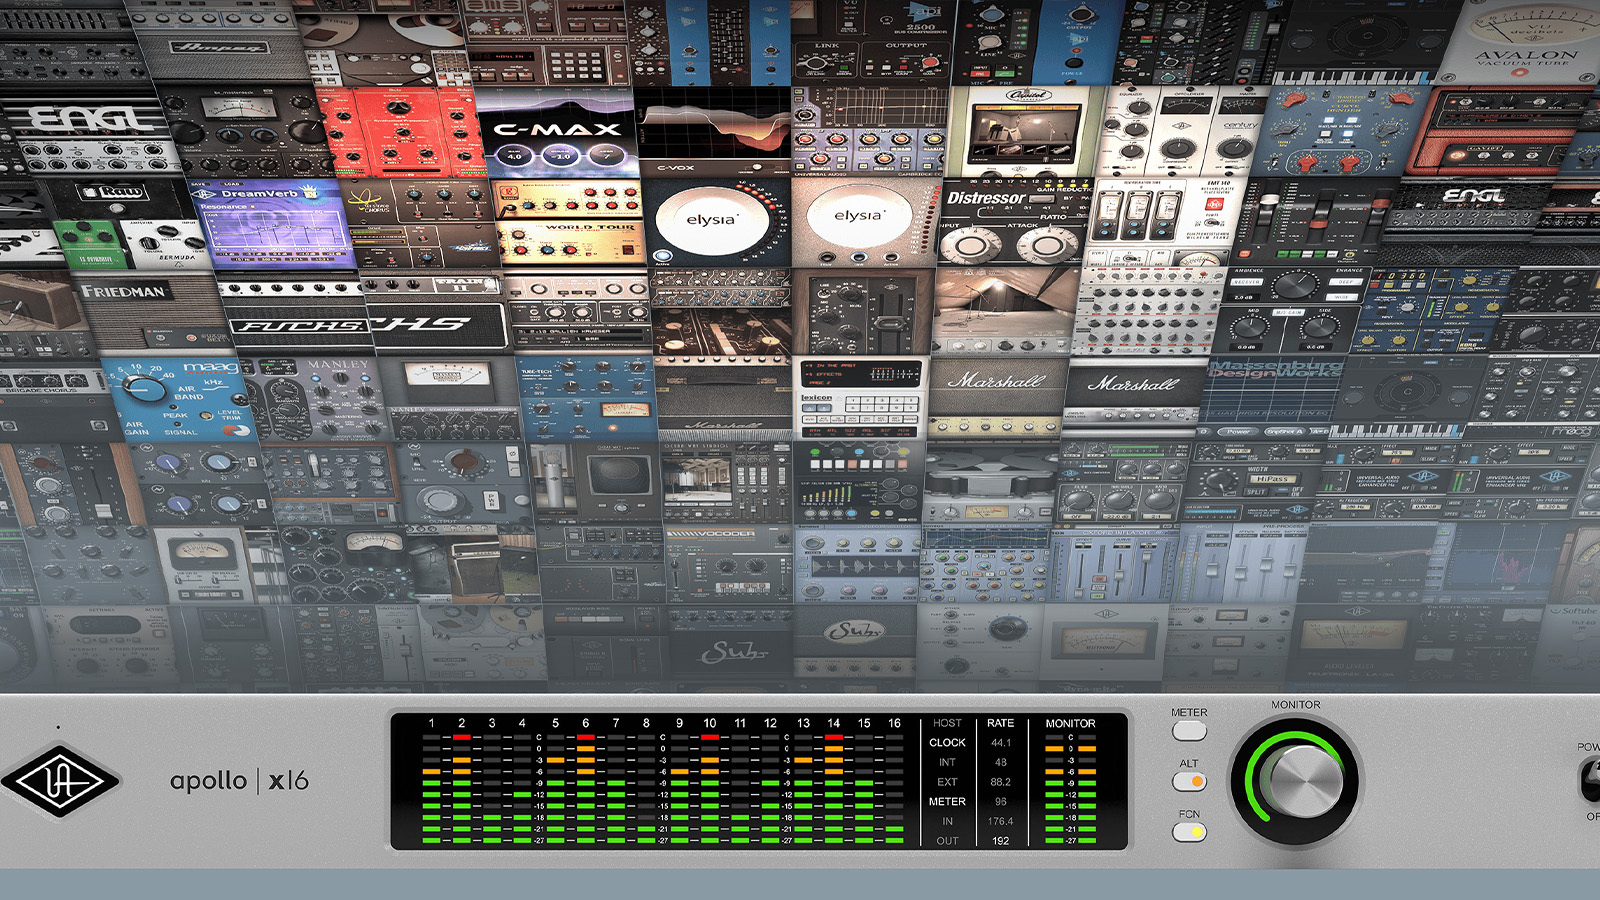The width and height of the screenshot is (1600, 900).
Task: Select the elysia plugin with the beige faceplate
Action: (865, 223)
